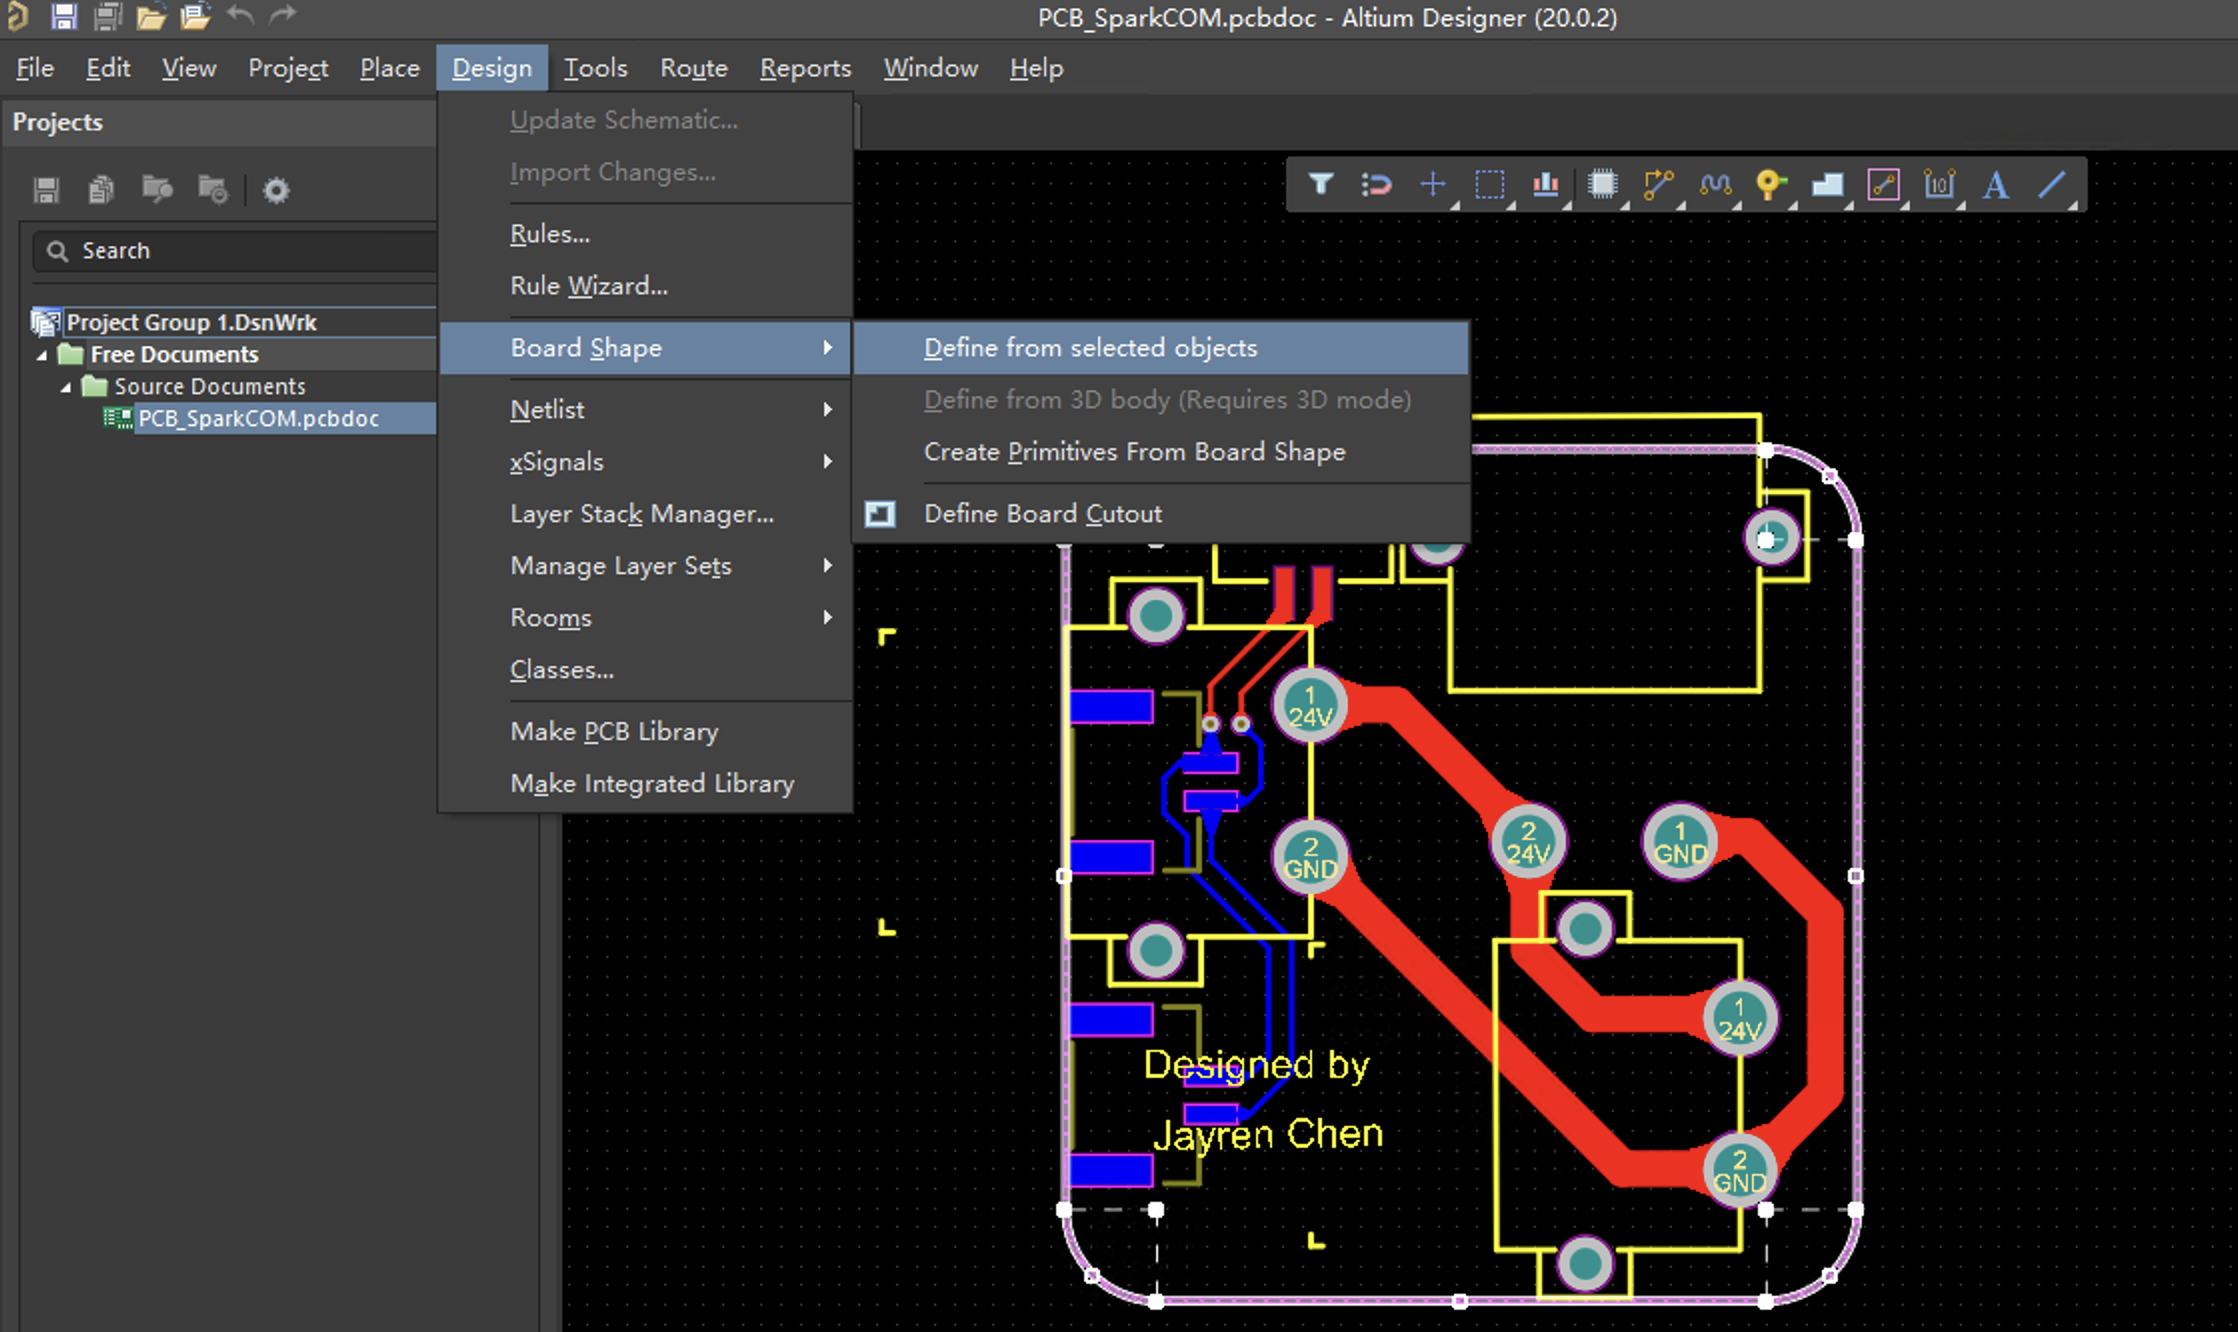Screen dimensions: 2238x1332
Task: Select the Move objects cross-arrow tool
Action: tap(1432, 184)
